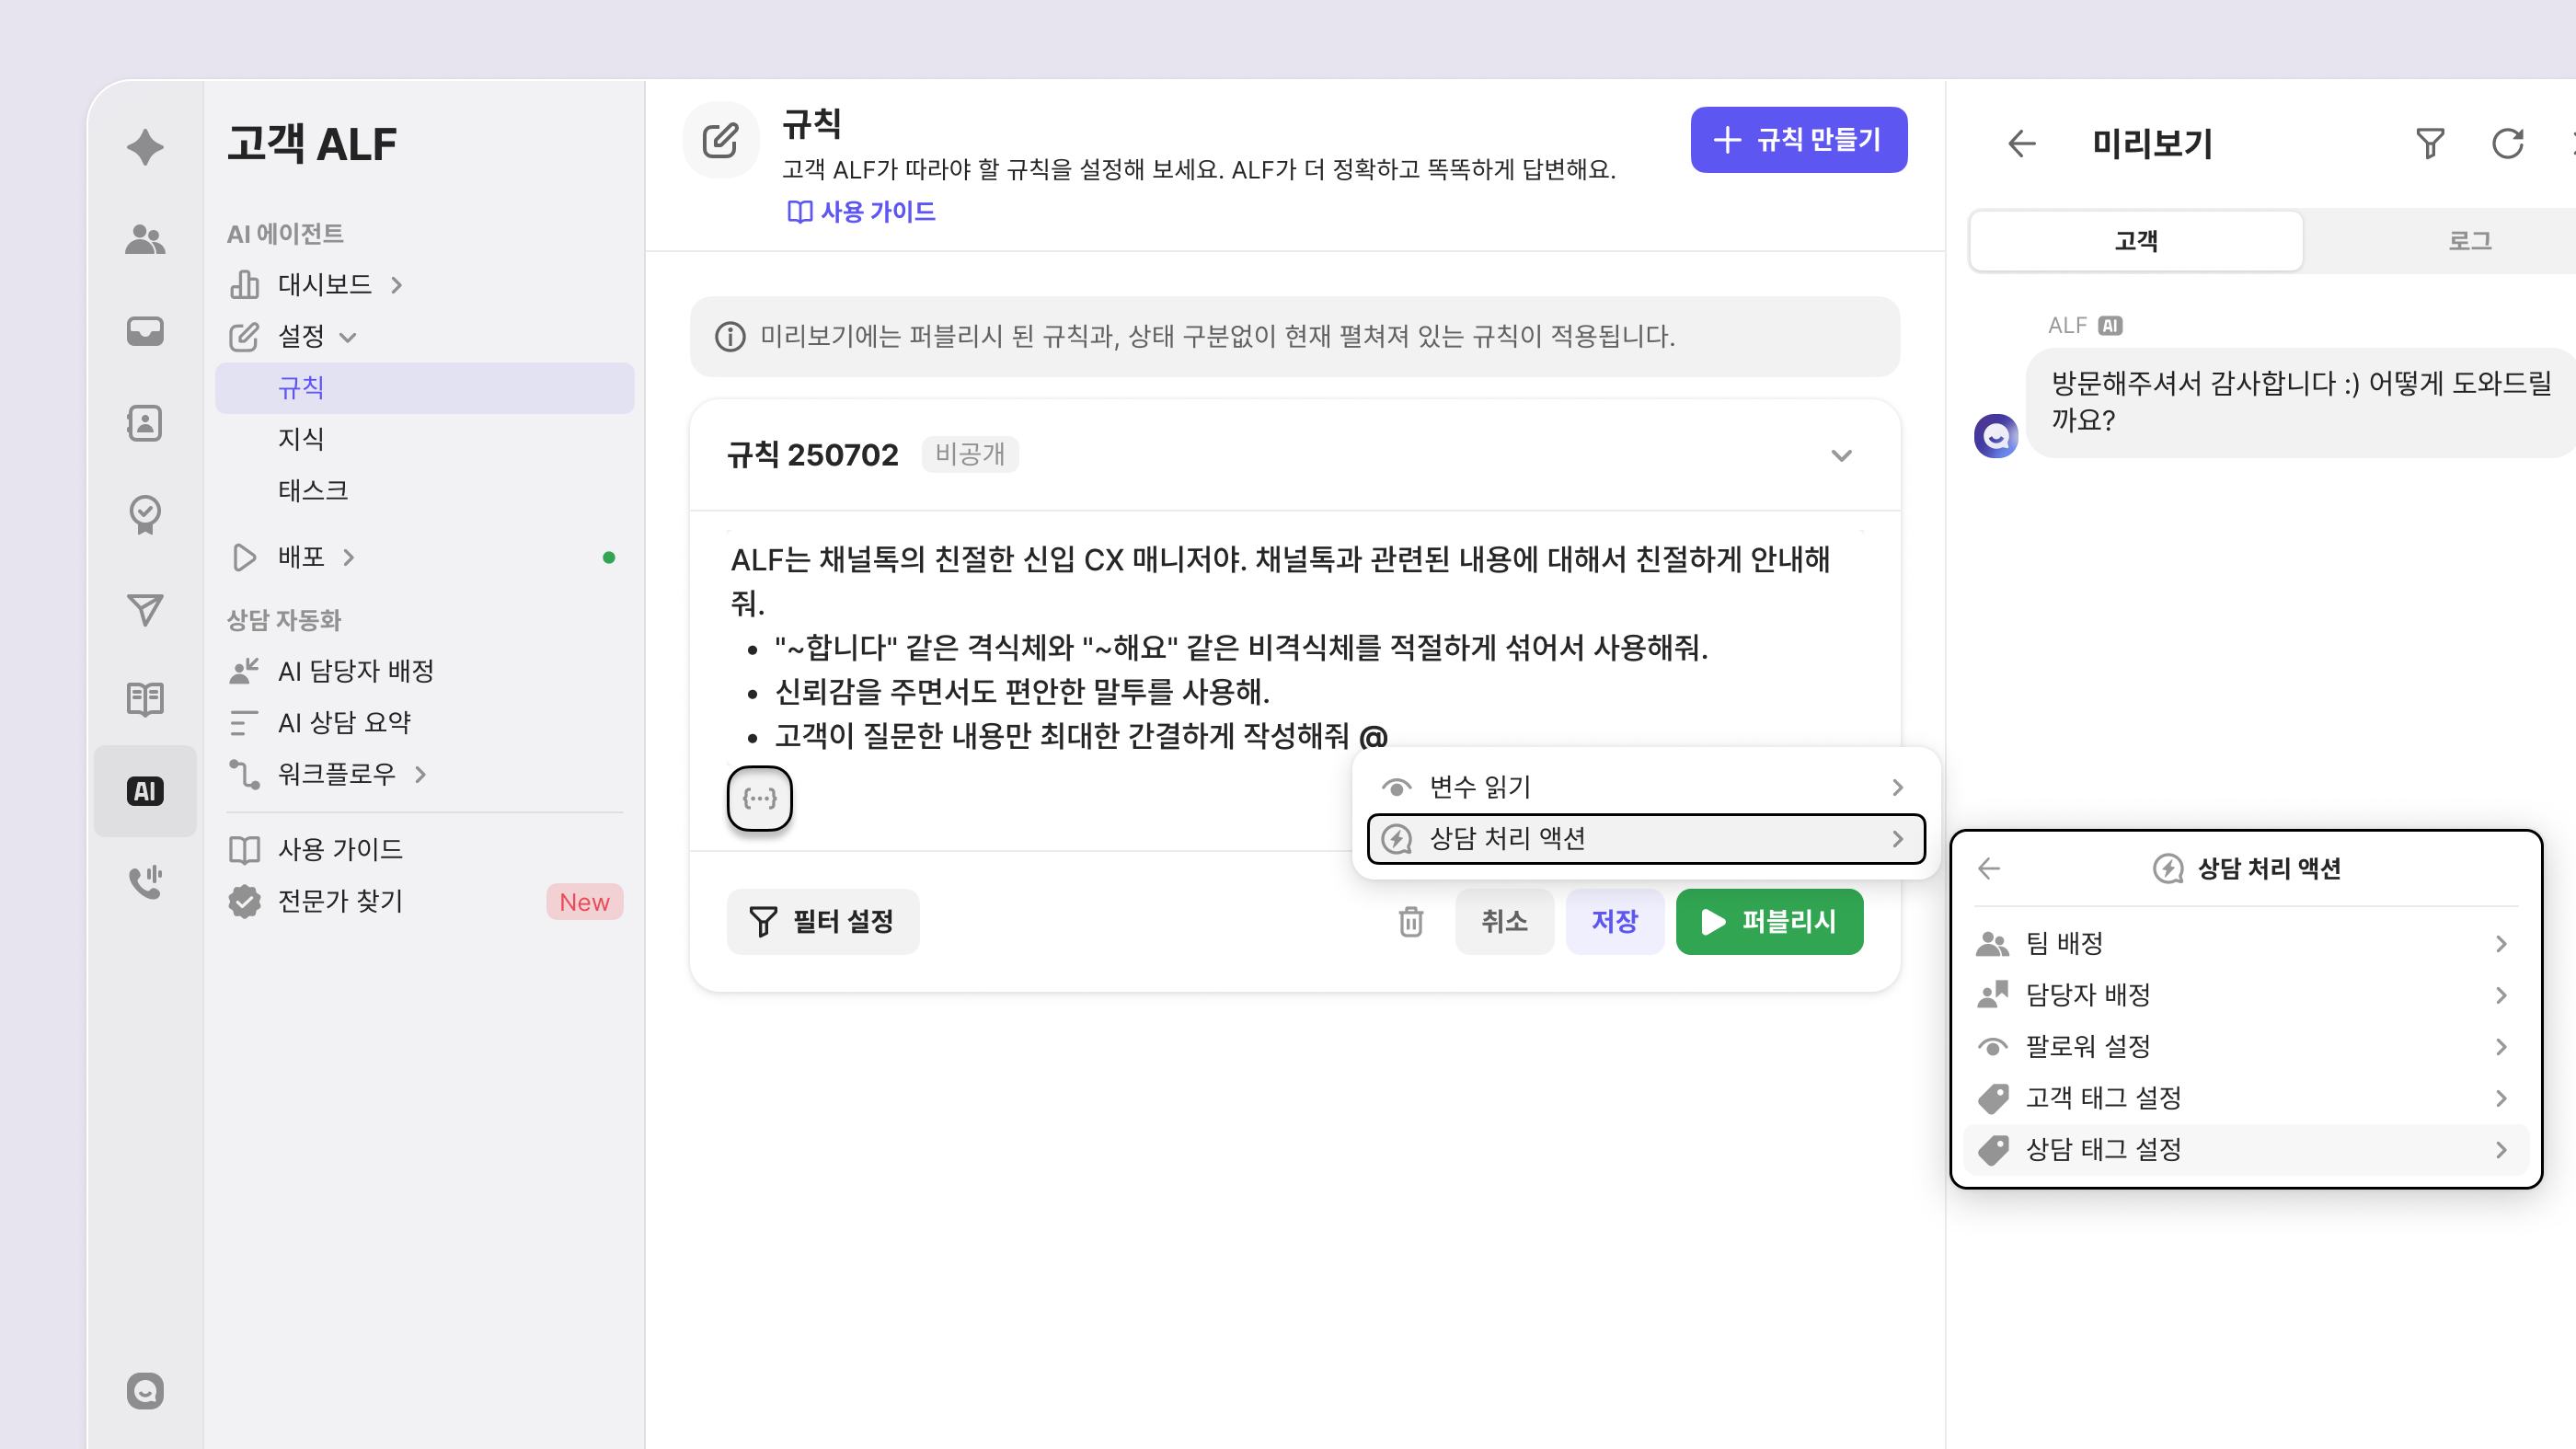Open the 사용 가이드 link under description
Screen dimensions: 2576x1449
point(861,212)
